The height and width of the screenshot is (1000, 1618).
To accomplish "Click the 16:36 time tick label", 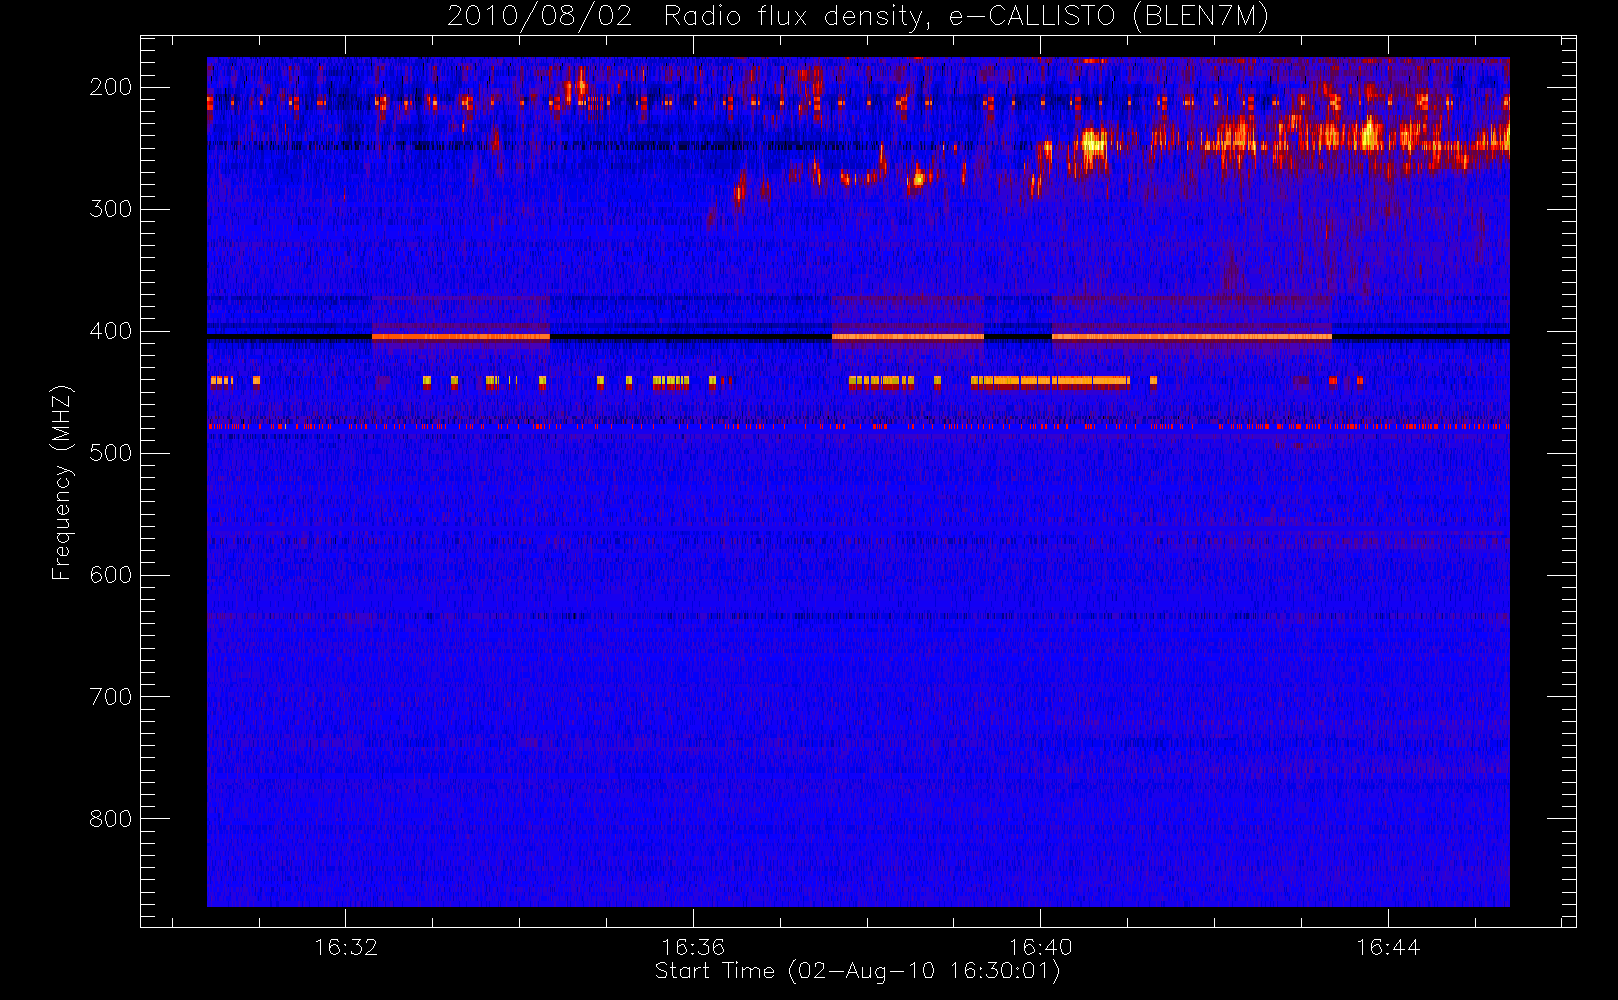I will (693, 947).
